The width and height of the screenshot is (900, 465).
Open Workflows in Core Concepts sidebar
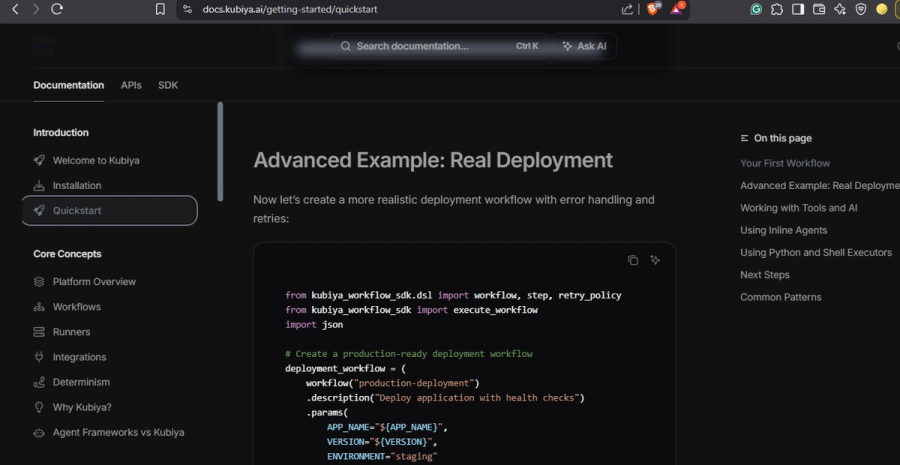click(76, 307)
